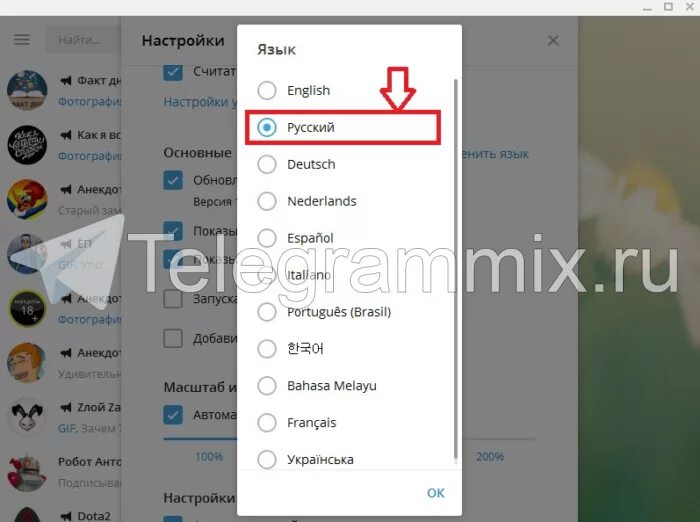Toggle the Запускать checkbox in settings
700x522 pixels.
point(173,299)
